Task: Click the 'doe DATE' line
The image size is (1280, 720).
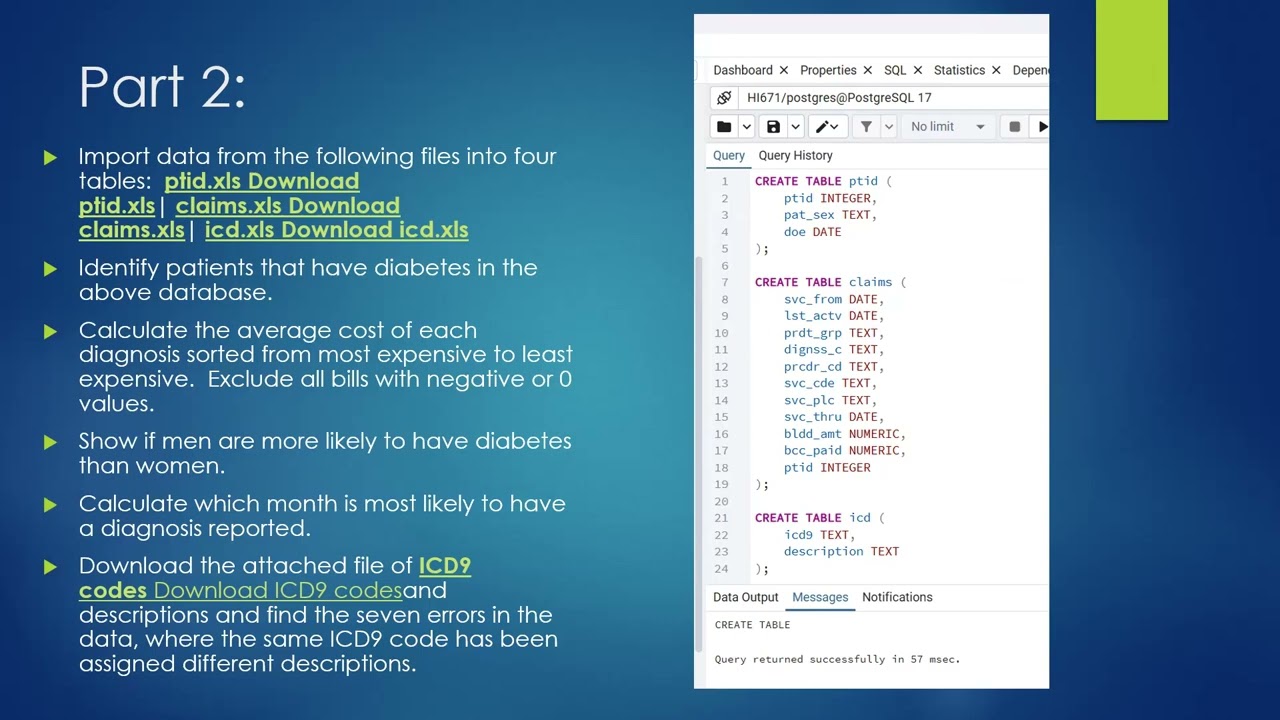Action: tap(812, 232)
